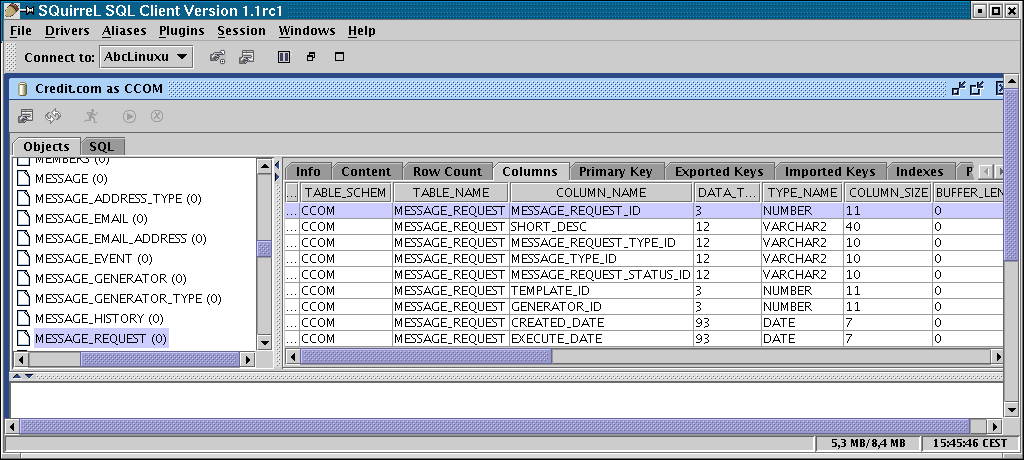Click the tab strip scroll-right arrow
This screenshot has width=1024, height=460.
click(999, 172)
